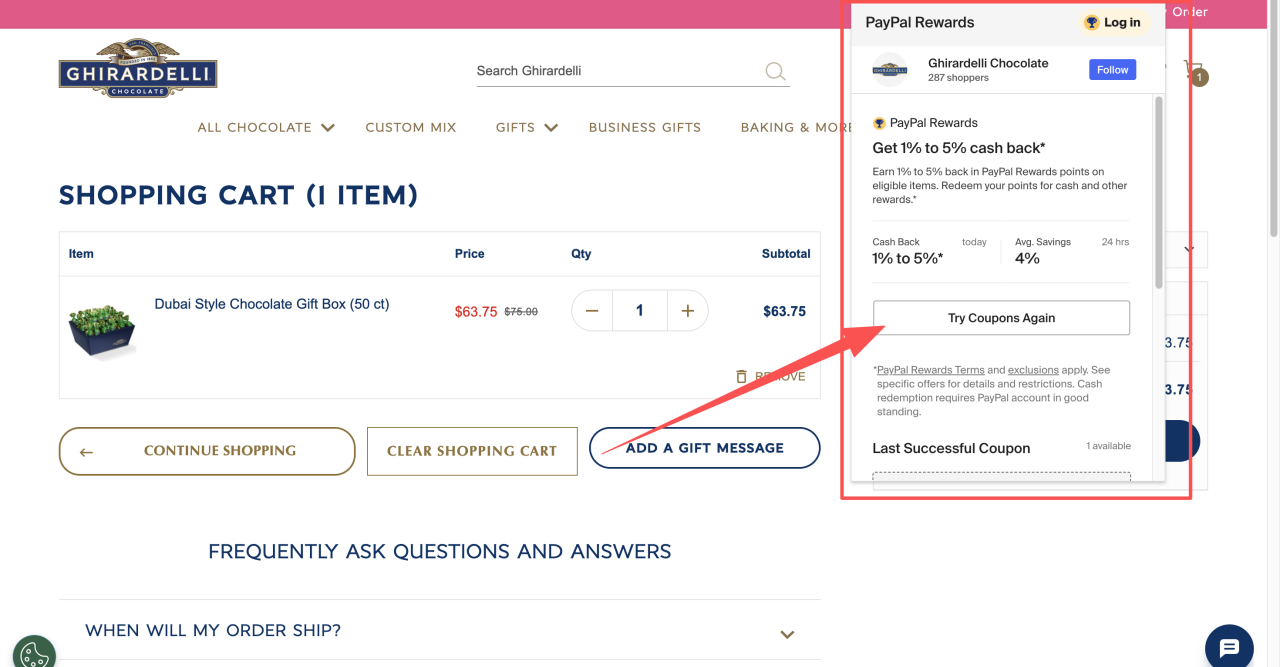Open the chat bubble in the corner

(x=1229, y=645)
